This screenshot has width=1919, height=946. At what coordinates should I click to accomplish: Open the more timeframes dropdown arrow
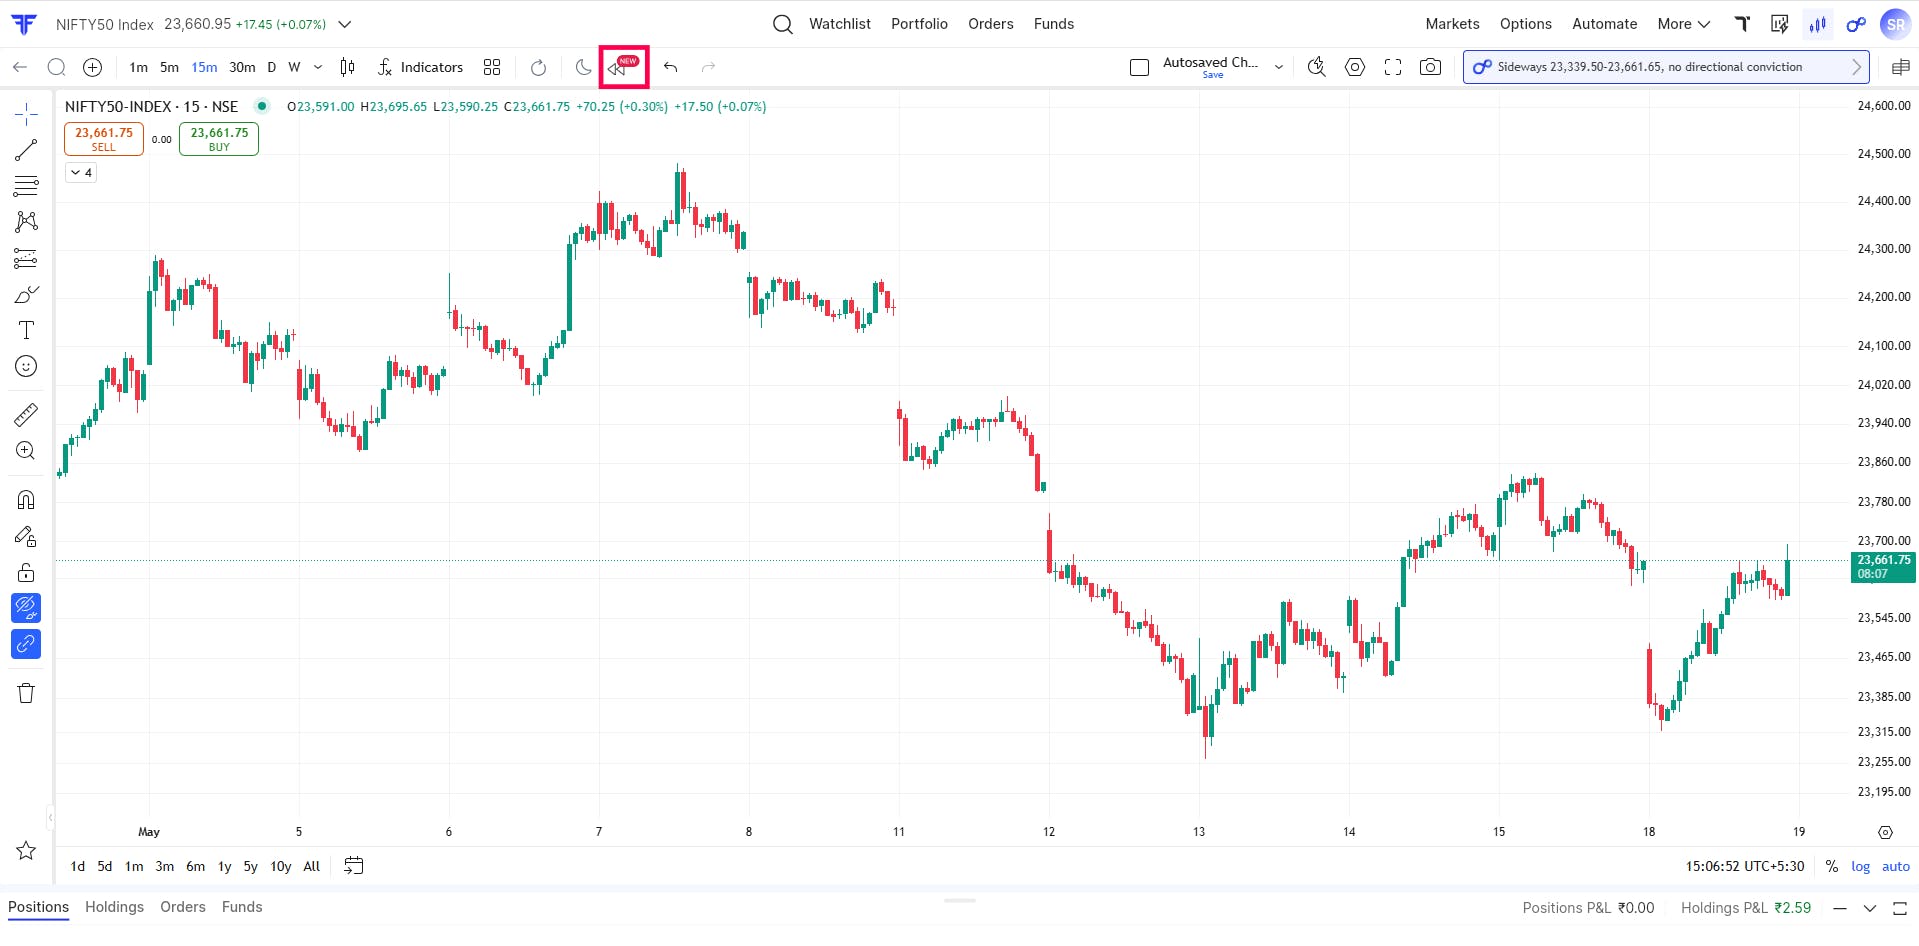(x=318, y=67)
